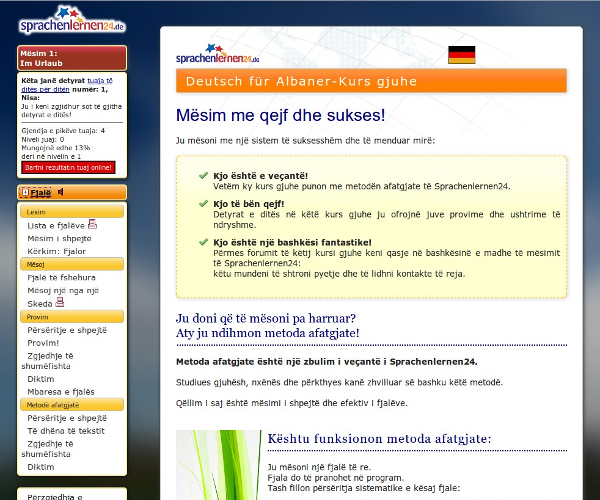Expand the Metodë afatgjatë section header
Screen dimensions: 600x500
pyautogui.click(x=72, y=405)
